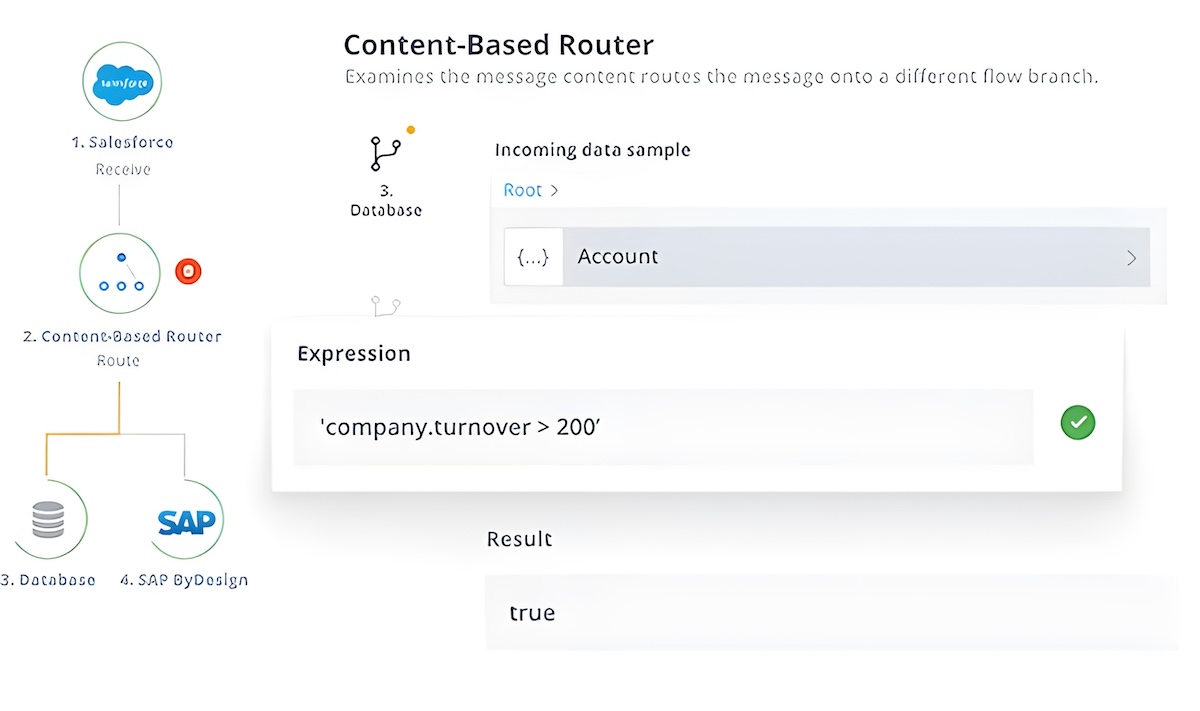This screenshot has width=1200, height=711.
Task: Edit the company.turnover expression field
Action: (x=663, y=427)
